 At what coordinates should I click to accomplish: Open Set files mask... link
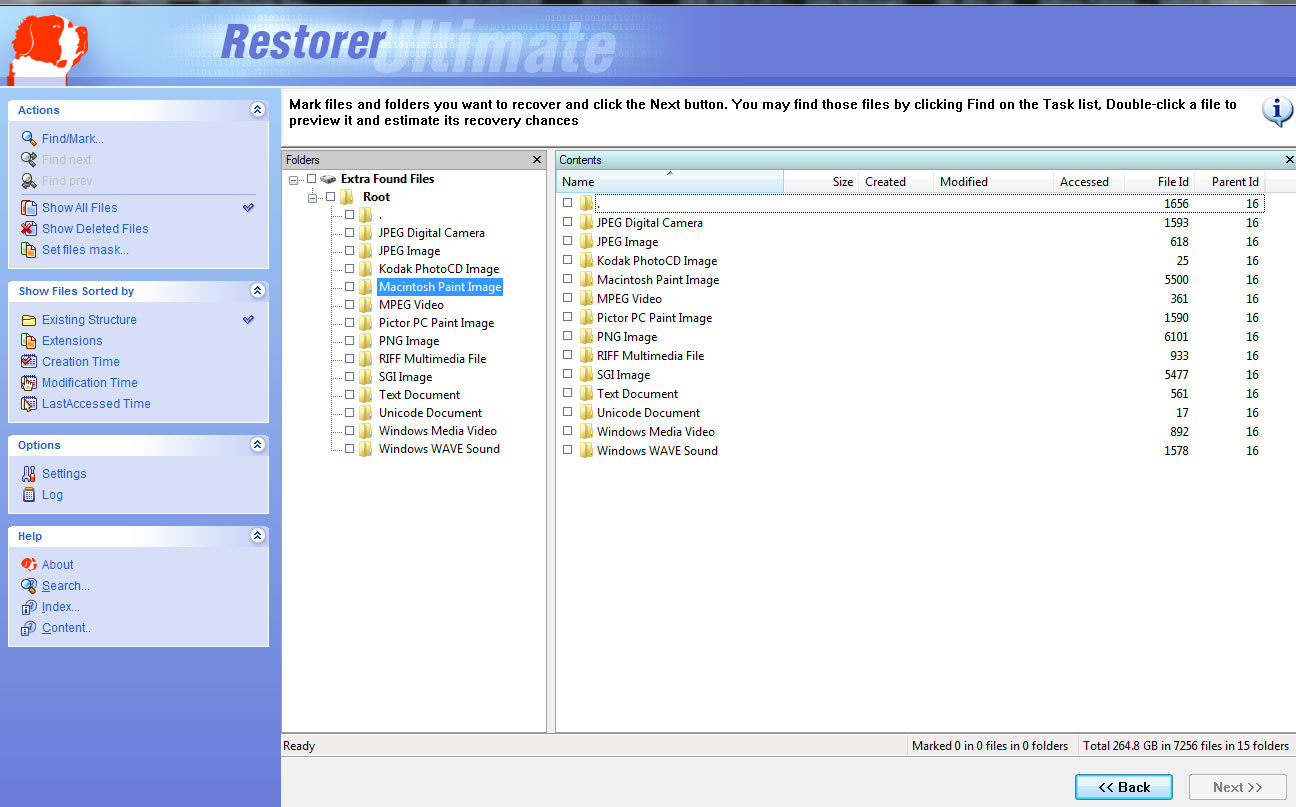(x=85, y=250)
